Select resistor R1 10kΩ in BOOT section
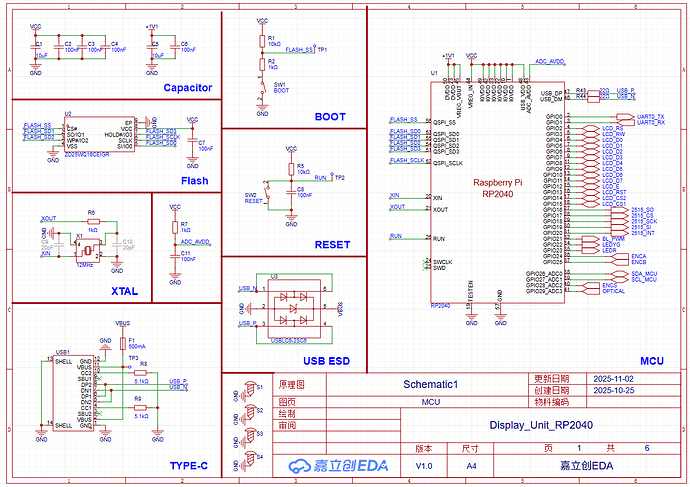Image resolution: width=690 pixels, height=487 pixels. coord(262,41)
